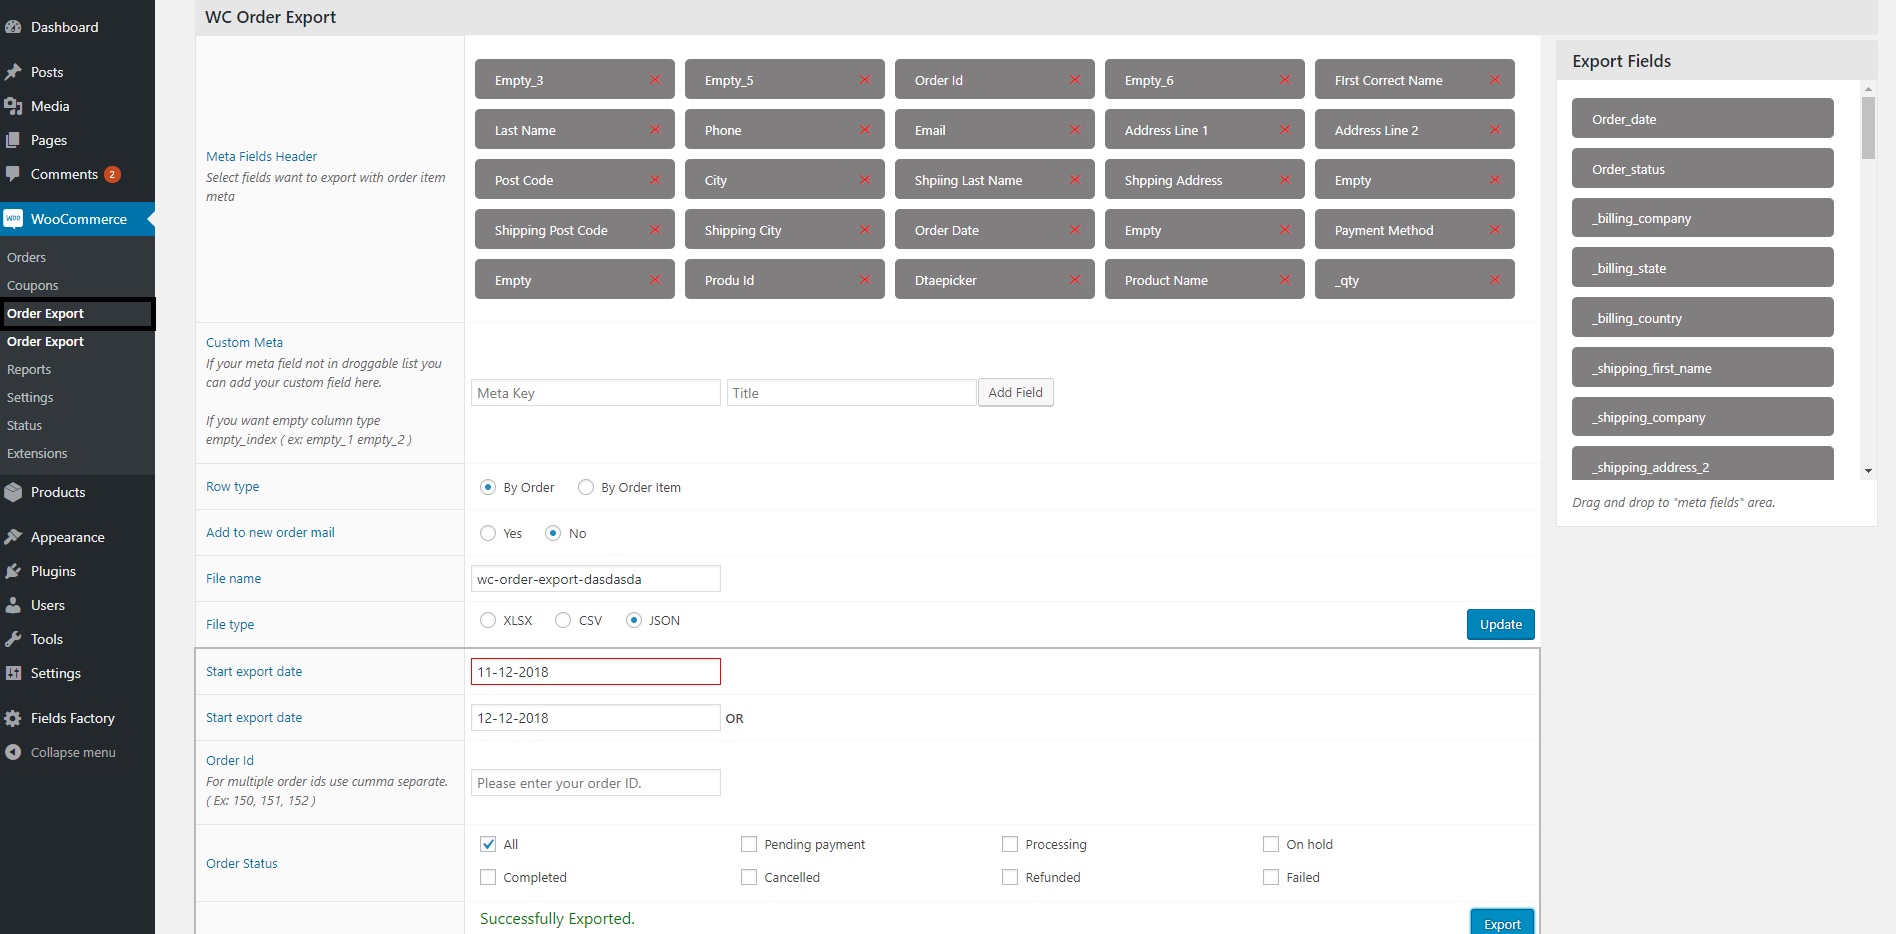Remove the Empty_3 meta field
Viewport: 1896px width, 934px height.
pyautogui.click(x=655, y=80)
